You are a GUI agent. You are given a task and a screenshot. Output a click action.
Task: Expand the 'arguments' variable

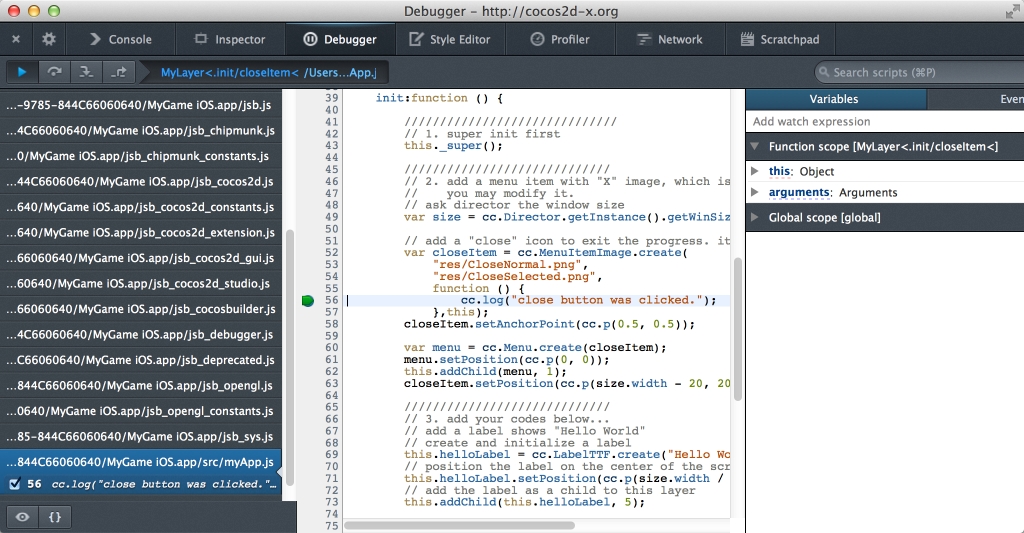[x=755, y=192]
